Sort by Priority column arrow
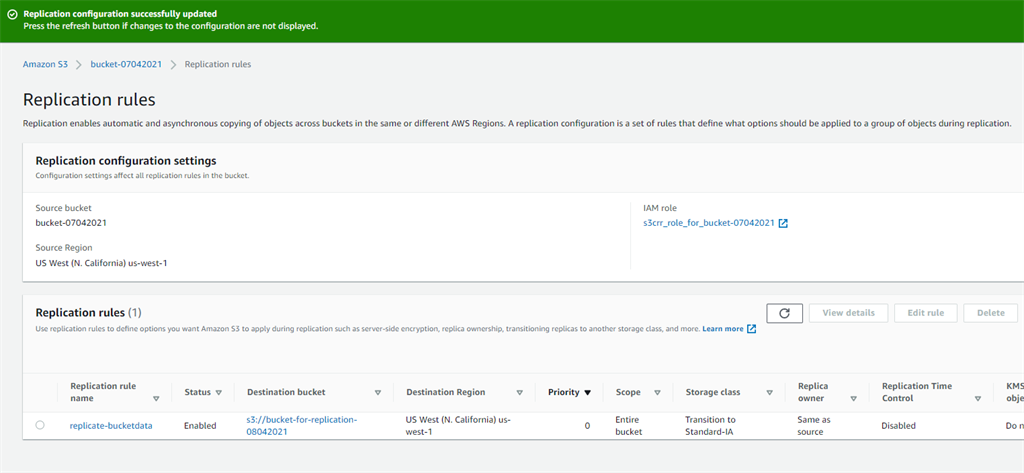 587,393
